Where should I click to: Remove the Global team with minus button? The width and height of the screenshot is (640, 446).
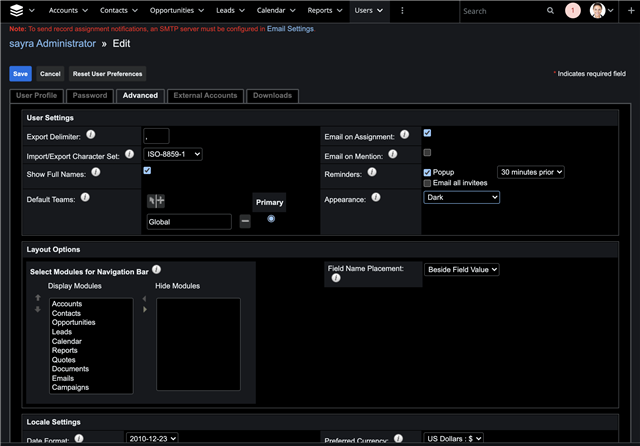point(245,221)
